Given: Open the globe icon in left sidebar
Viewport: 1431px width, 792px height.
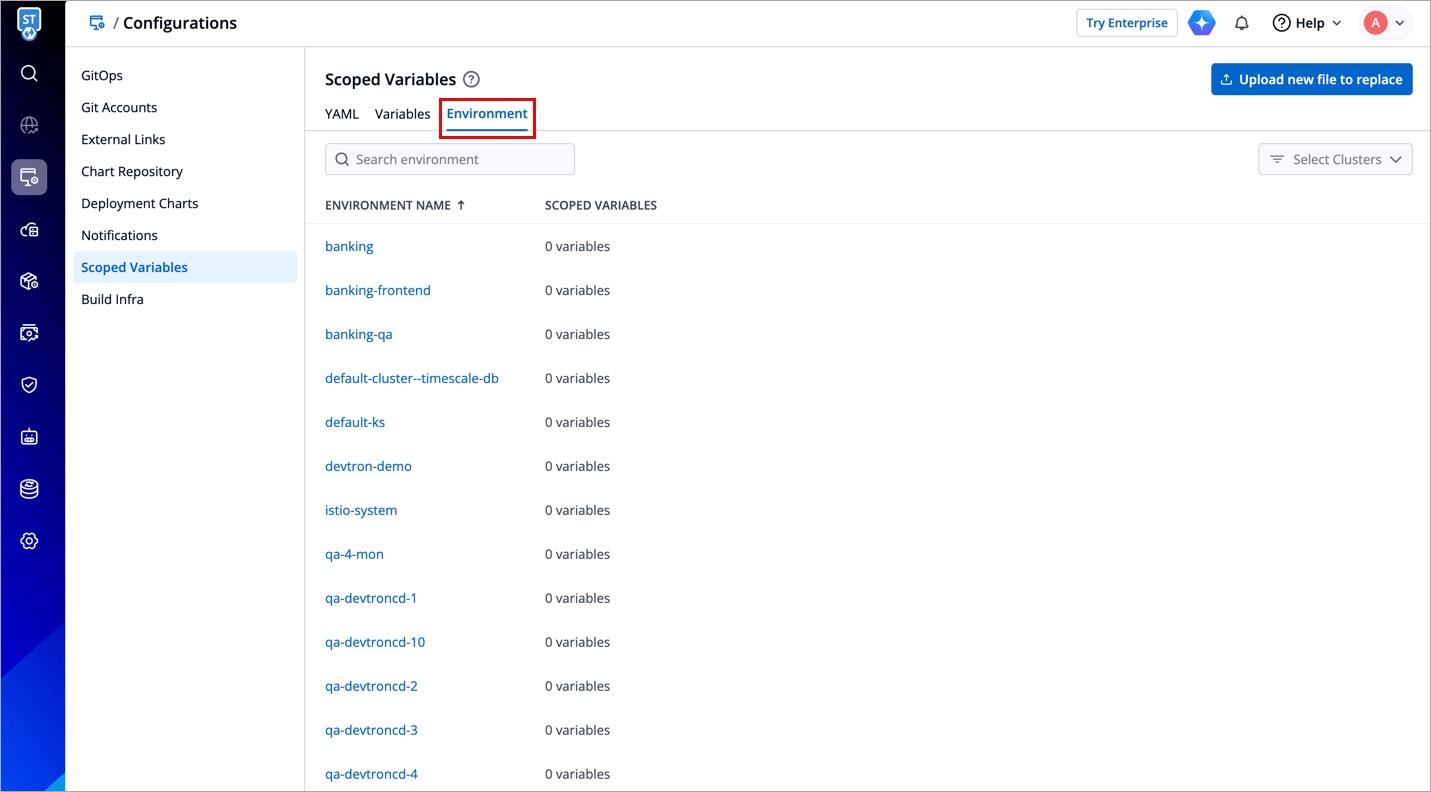Looking at the screenshot, I should click(29, 125).
